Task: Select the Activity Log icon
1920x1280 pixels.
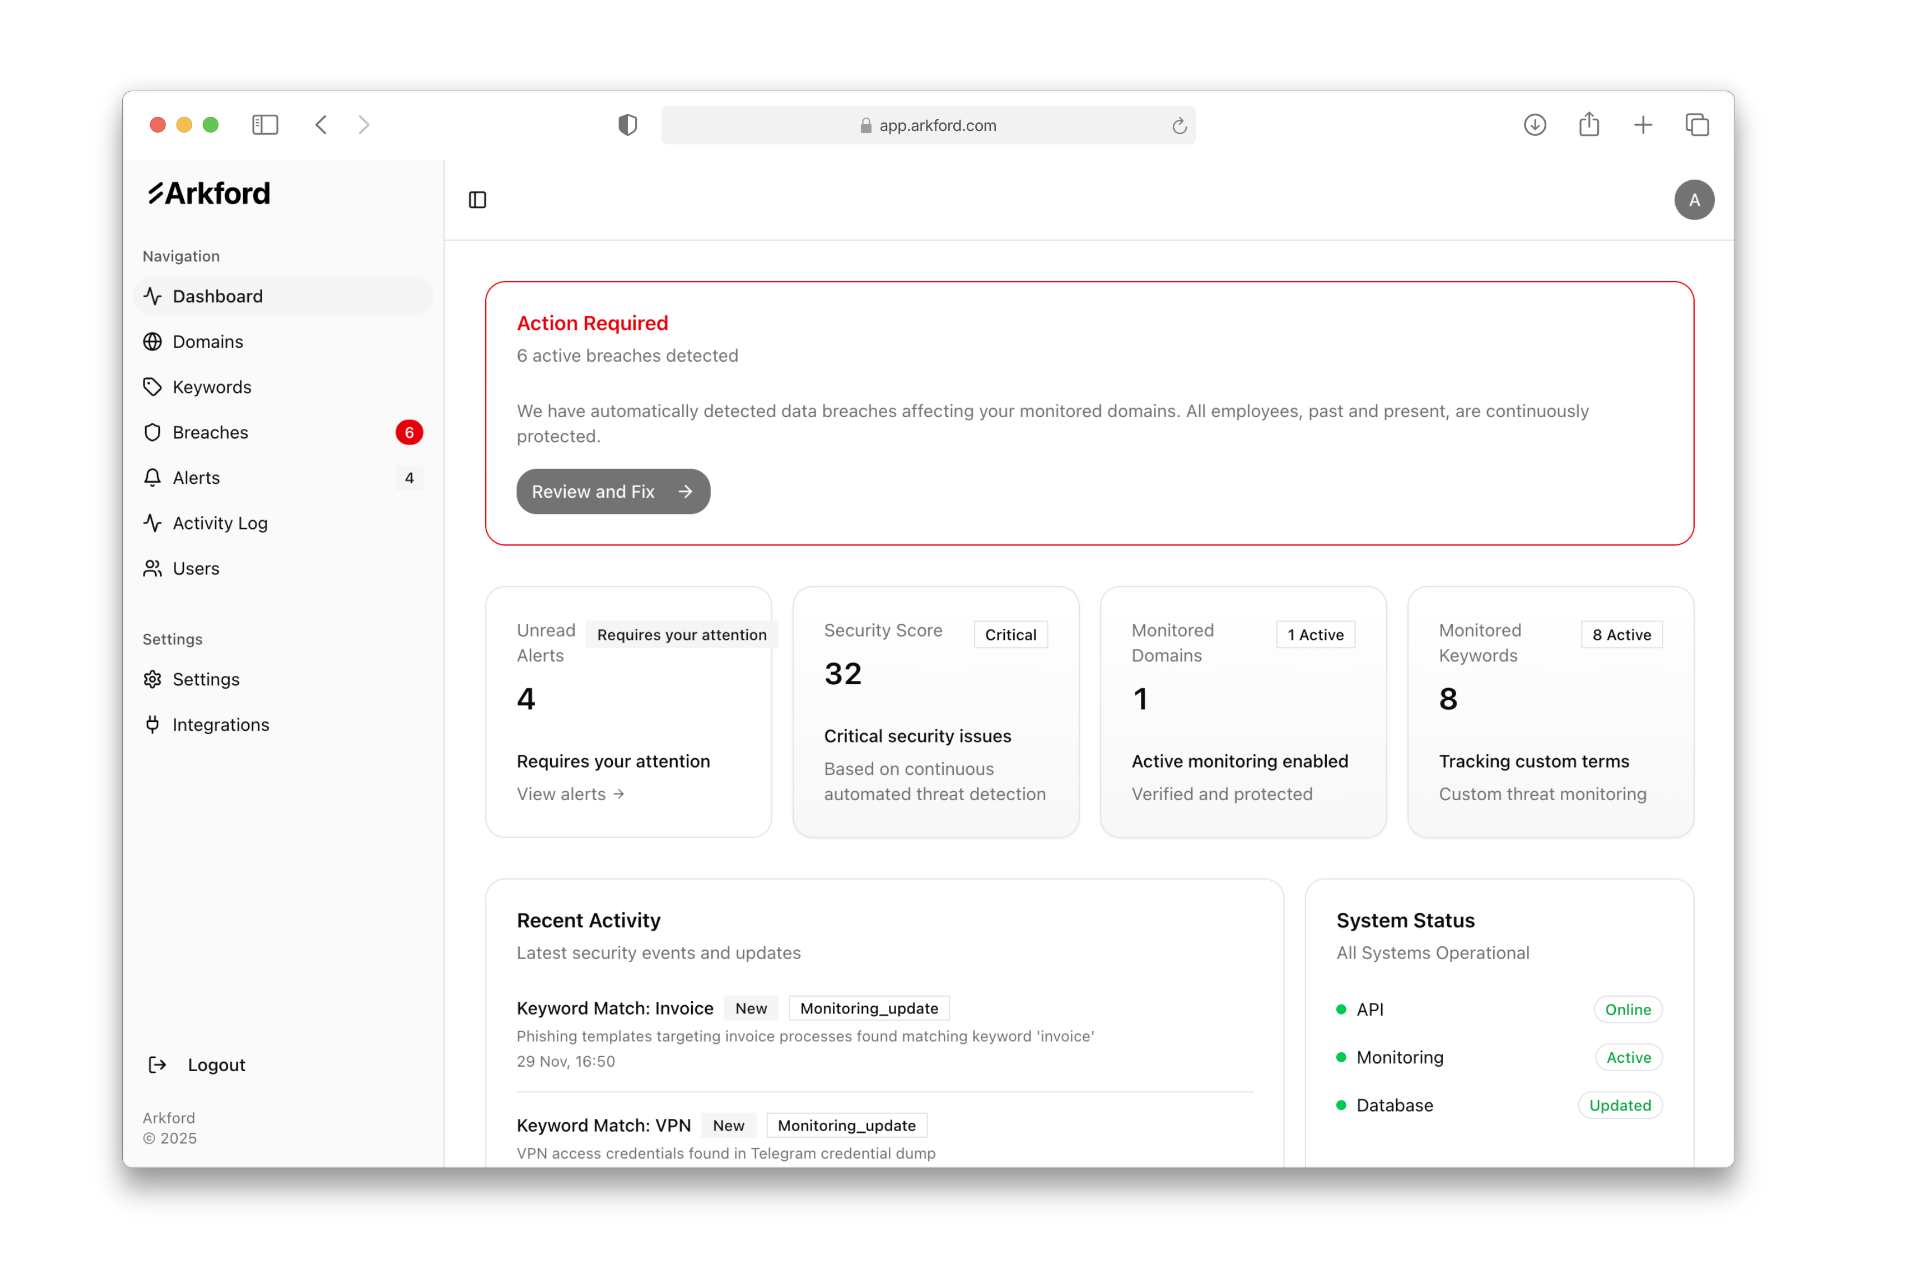Action: (x=152, y=523)
